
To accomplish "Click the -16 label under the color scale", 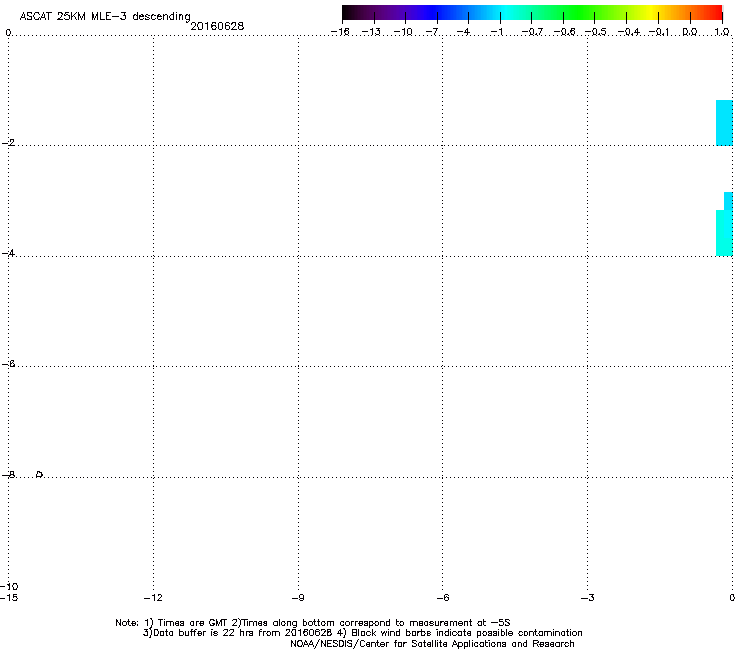I will (340, 32).
